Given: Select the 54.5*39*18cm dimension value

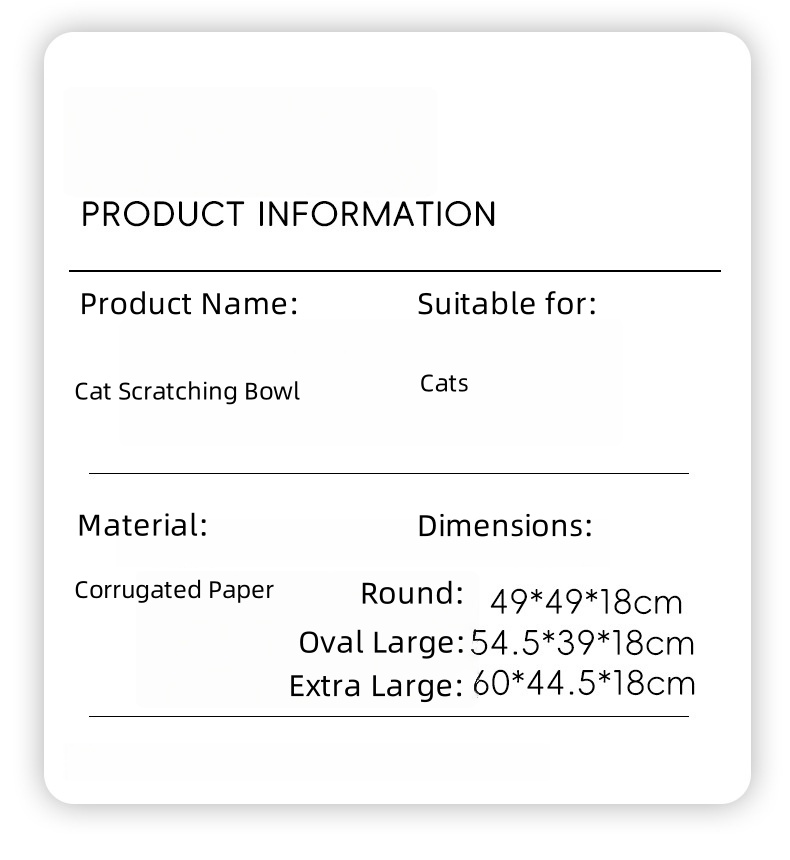Looking at the screenshot, I should point(582,643).
